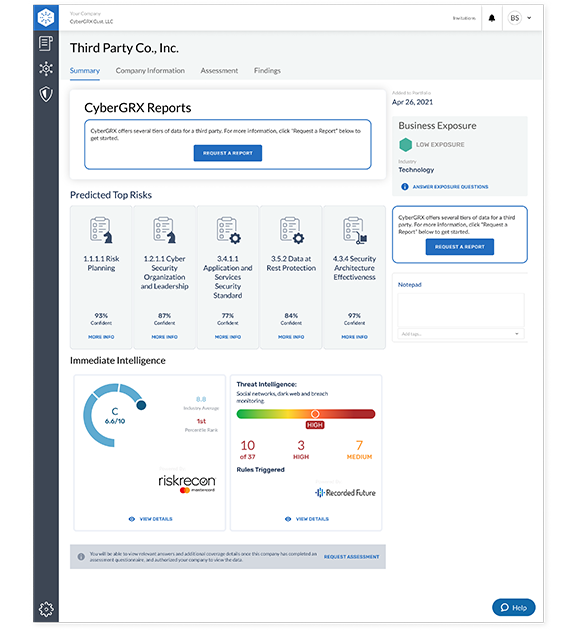The image size is (580, 630).
Task: Click the 'Third Party Co., Inc.' heading
Action: click(124, 48)
